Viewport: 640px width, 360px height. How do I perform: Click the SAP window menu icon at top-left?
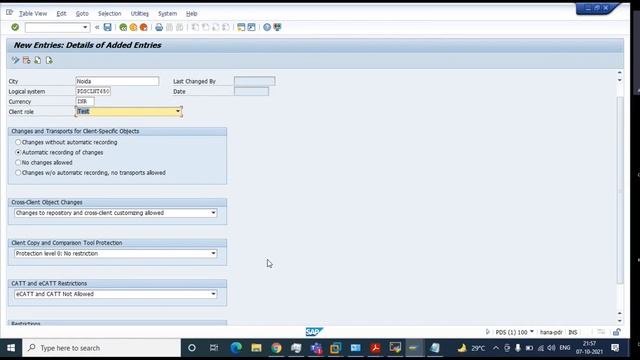tap(9, 13)
